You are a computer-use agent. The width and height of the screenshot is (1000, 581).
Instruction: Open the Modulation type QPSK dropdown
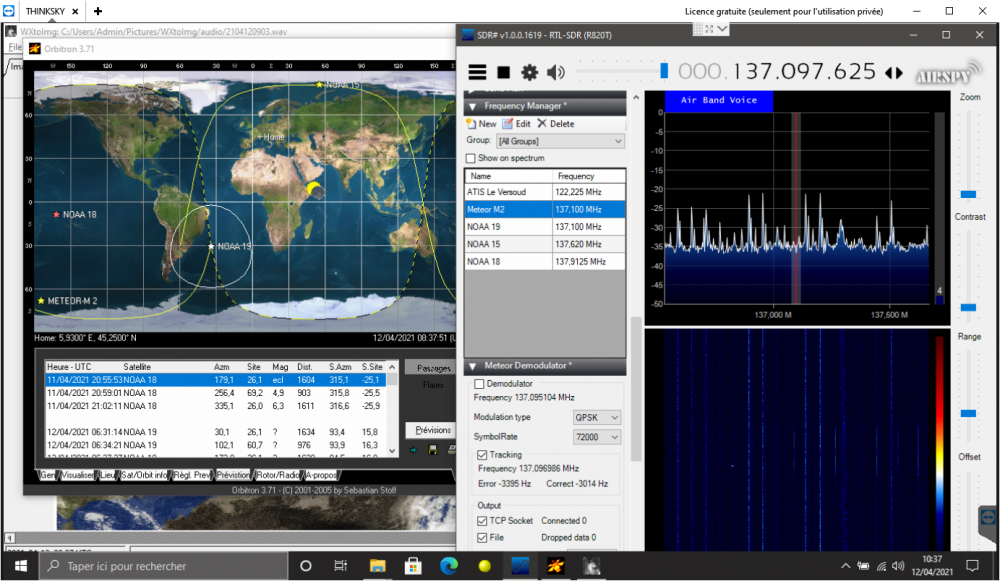[x=597, y=417]
